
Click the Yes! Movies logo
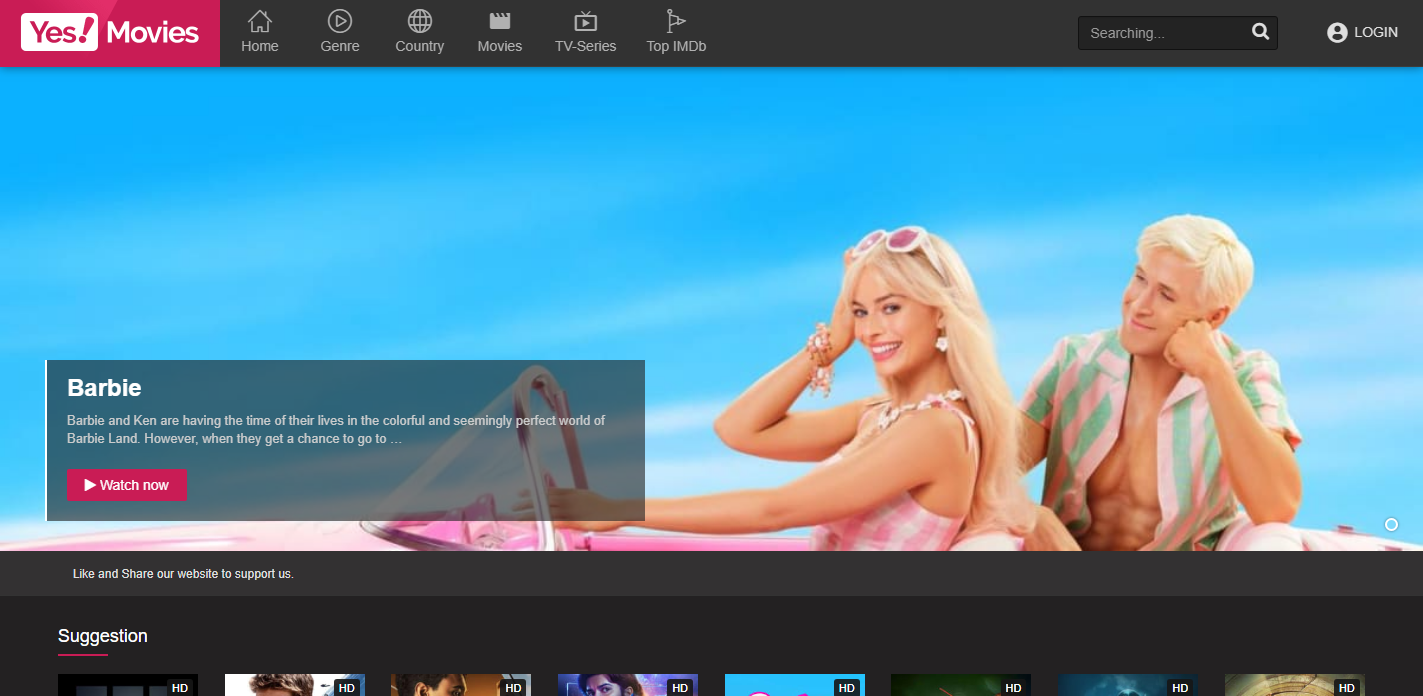tap(110, 32)
